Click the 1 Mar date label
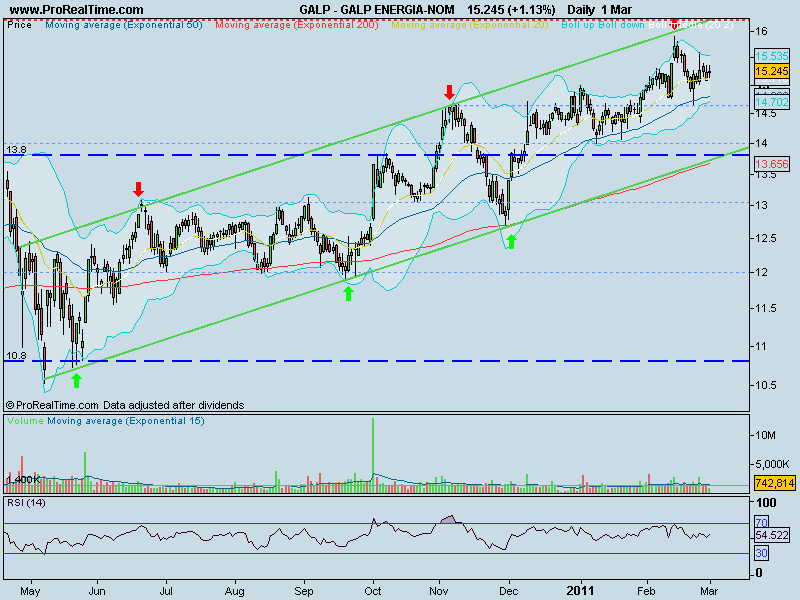800x600 pixels. click(x=616, y=10)
